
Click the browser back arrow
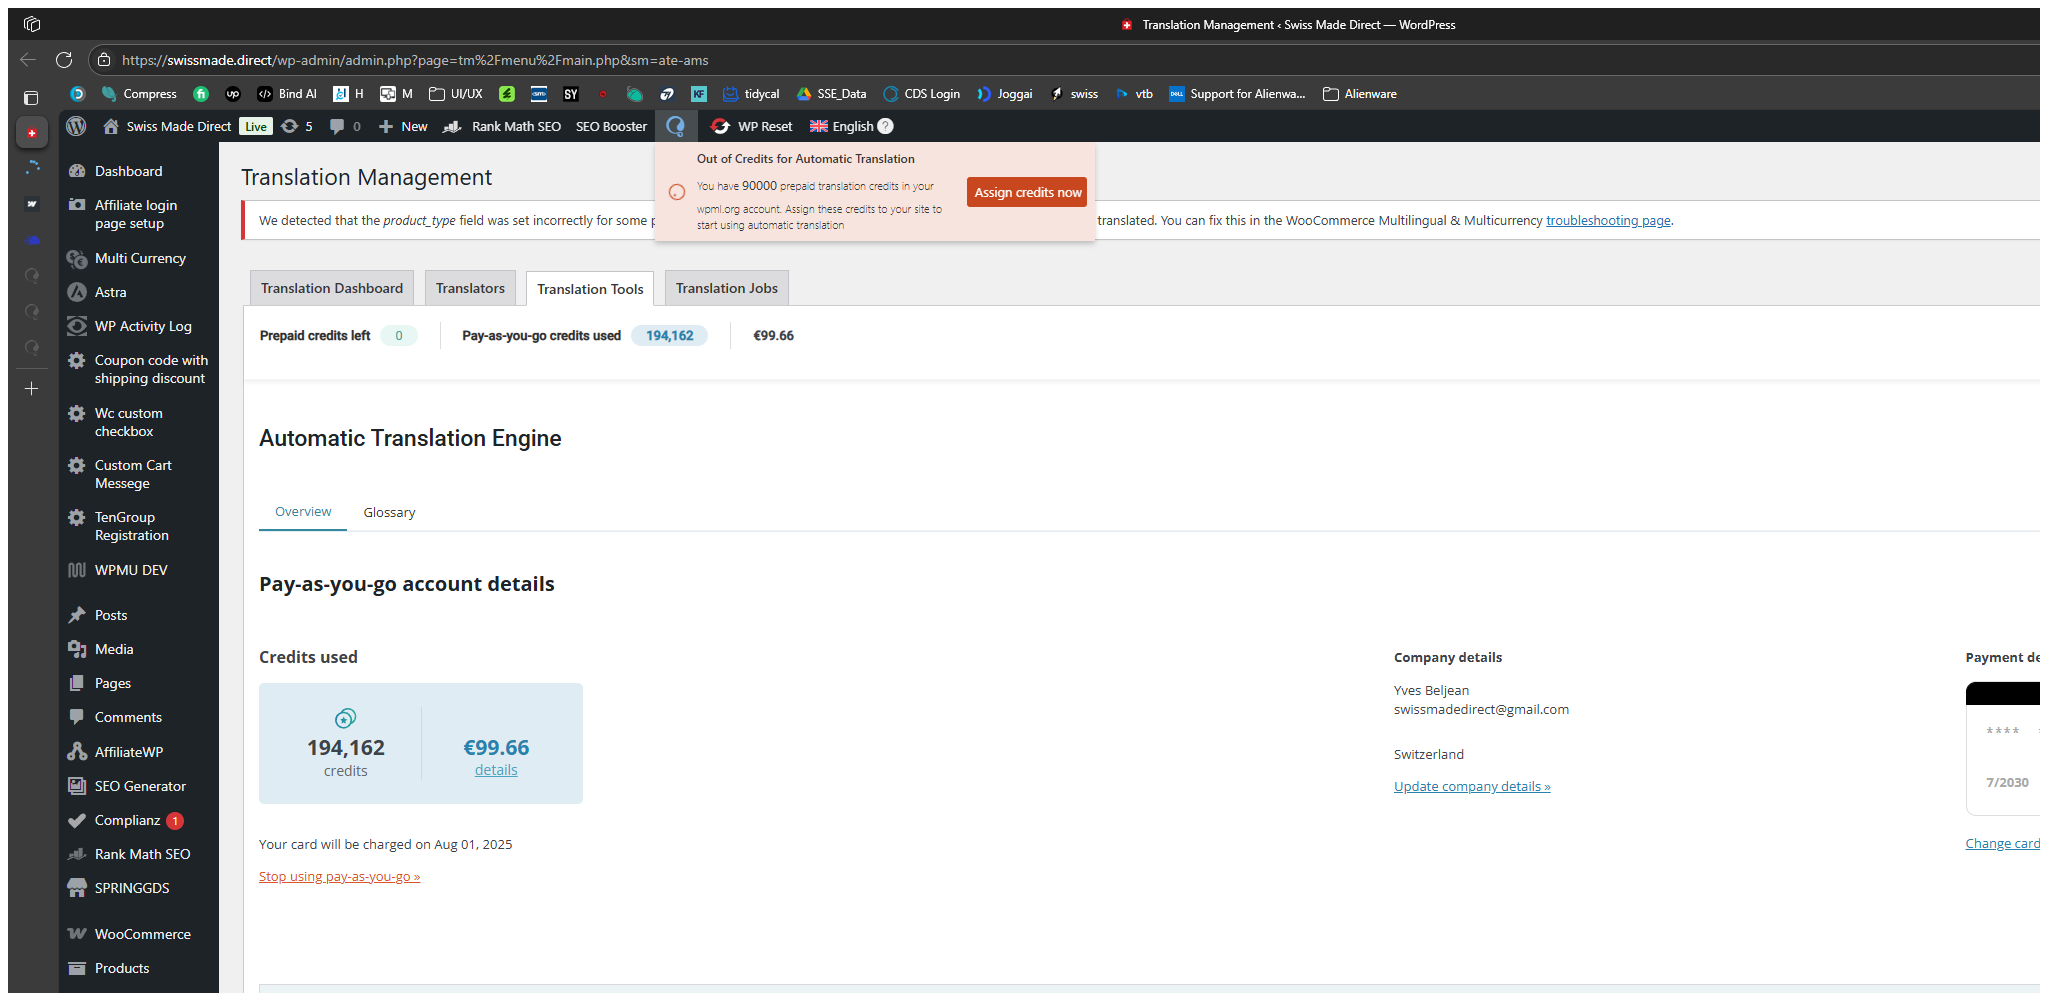pos(28,60)
